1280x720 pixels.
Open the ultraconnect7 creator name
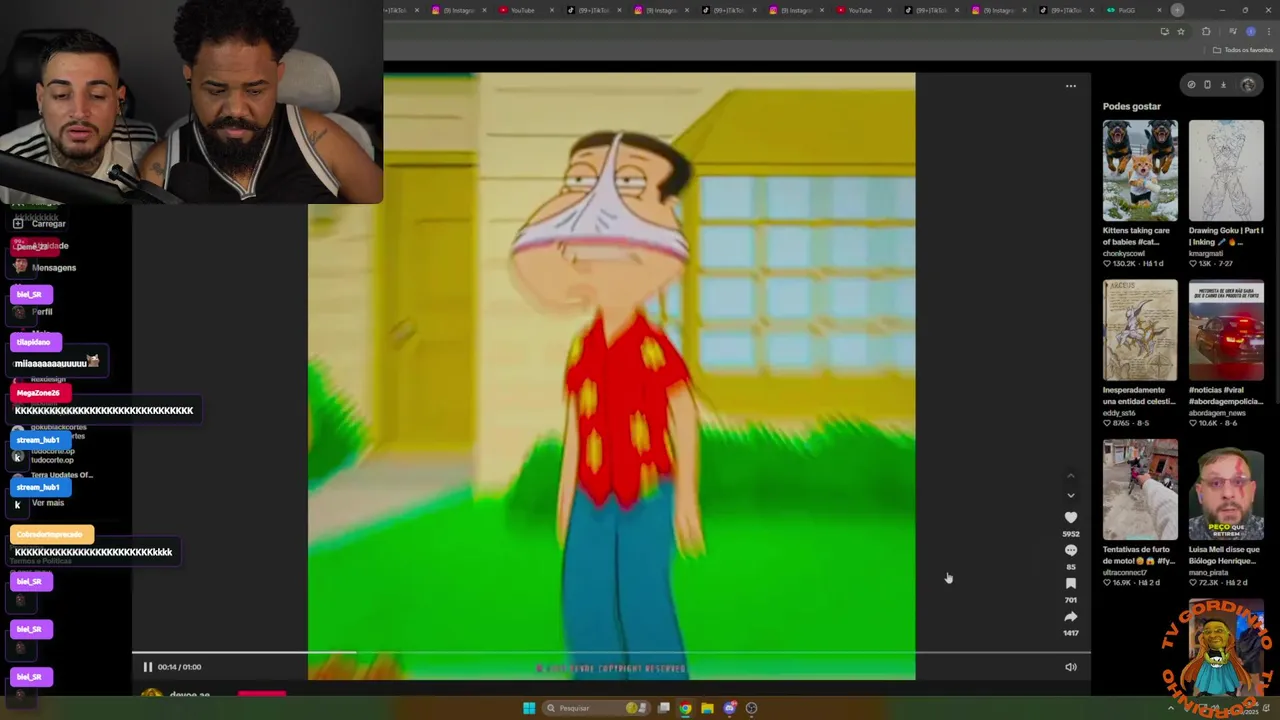pos(1126,572)
